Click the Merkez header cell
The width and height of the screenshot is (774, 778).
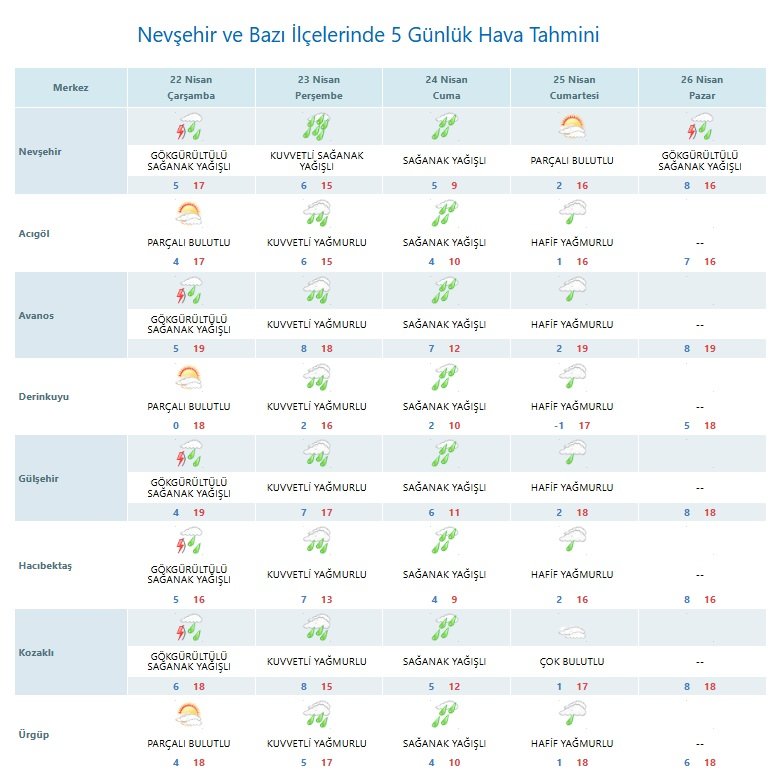[71, 88]
